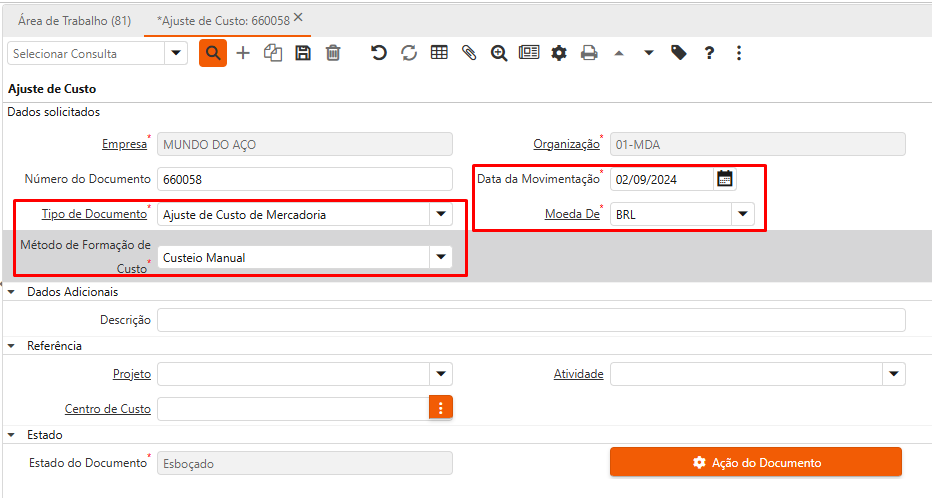Create a new record with plus icon

[x=243, y=53]
